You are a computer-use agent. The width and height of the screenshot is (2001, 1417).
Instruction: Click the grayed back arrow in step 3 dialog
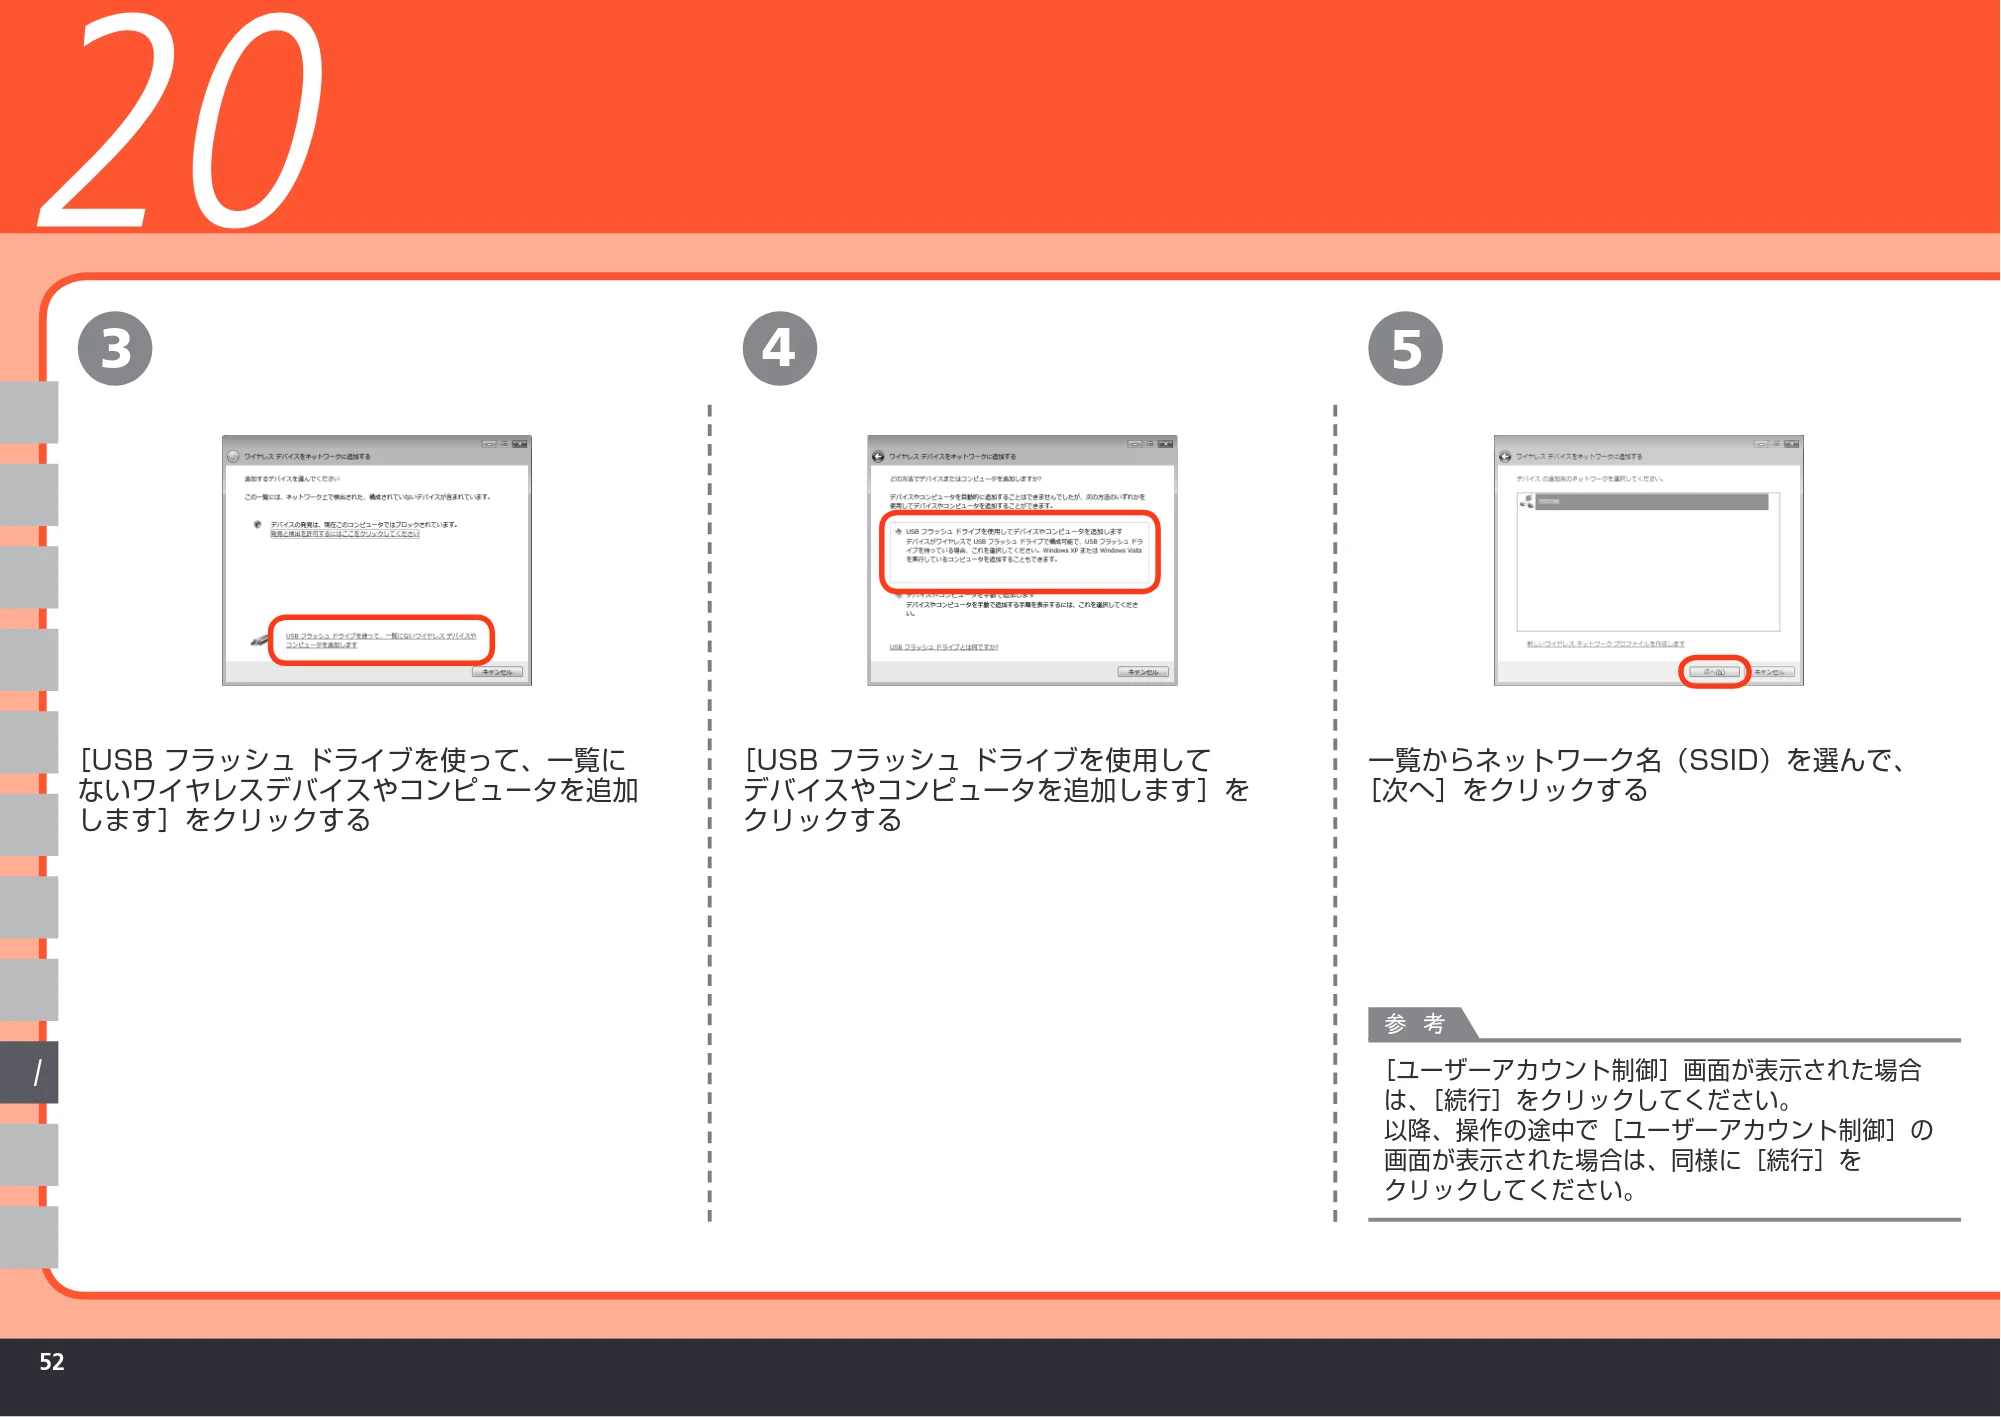(233, 457)
